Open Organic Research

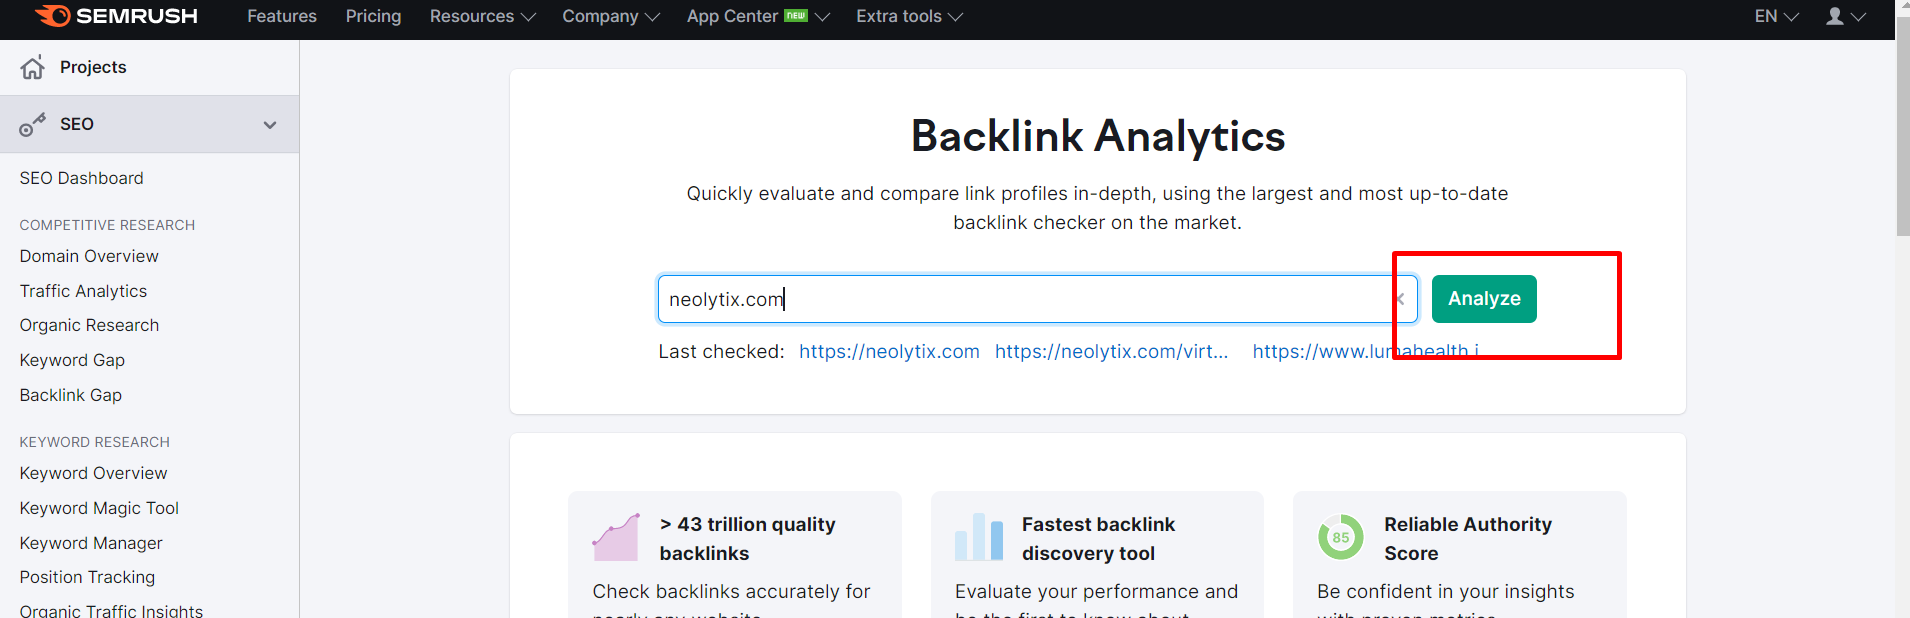tap(89, 325)
